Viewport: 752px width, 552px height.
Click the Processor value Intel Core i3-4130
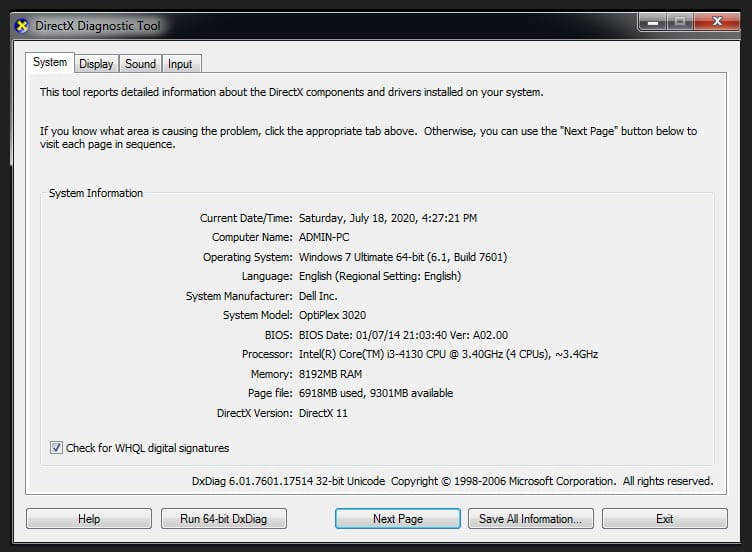[448, 354]
